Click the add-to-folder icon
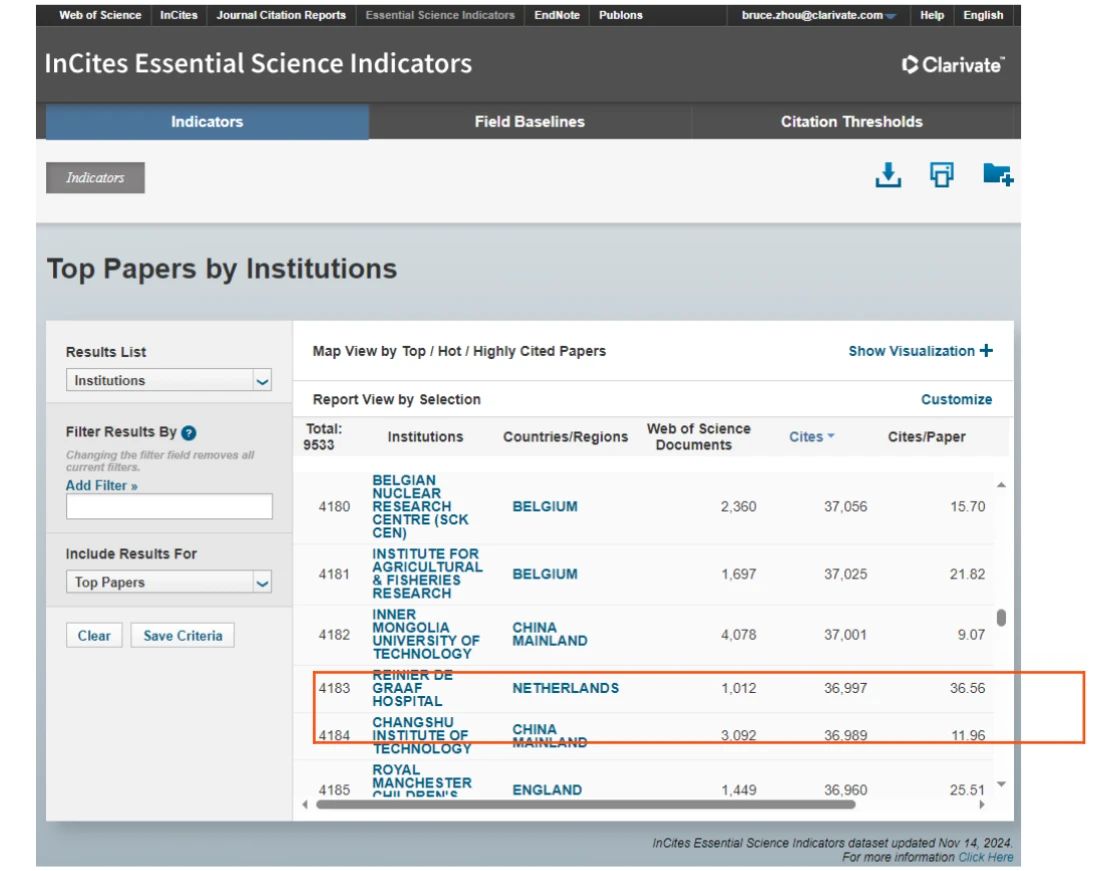Screen dimensions: 1099x871 997,175
